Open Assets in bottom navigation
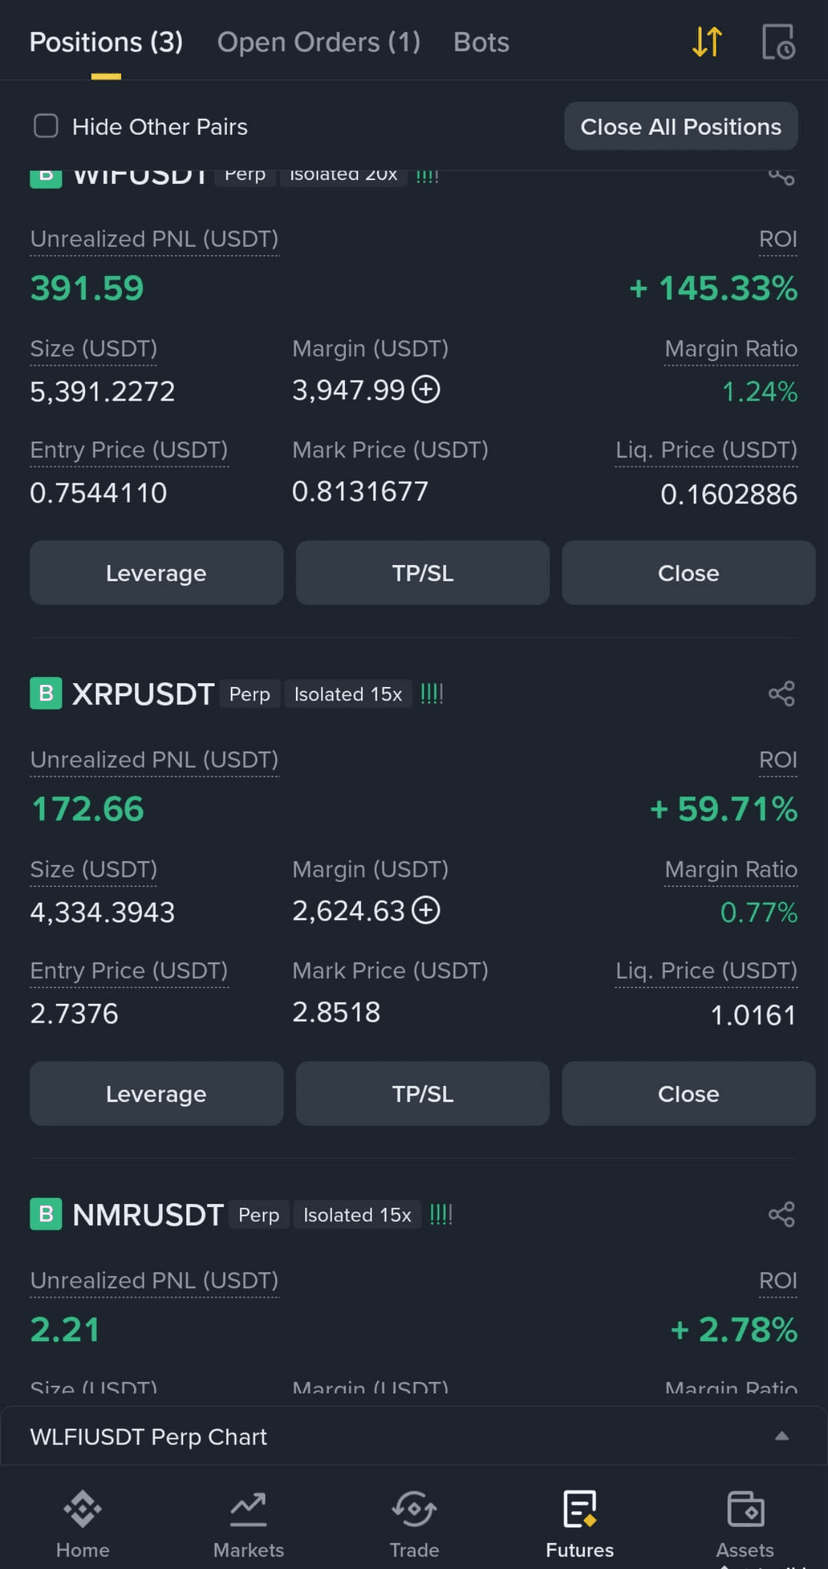 (x=745, y=1524)
